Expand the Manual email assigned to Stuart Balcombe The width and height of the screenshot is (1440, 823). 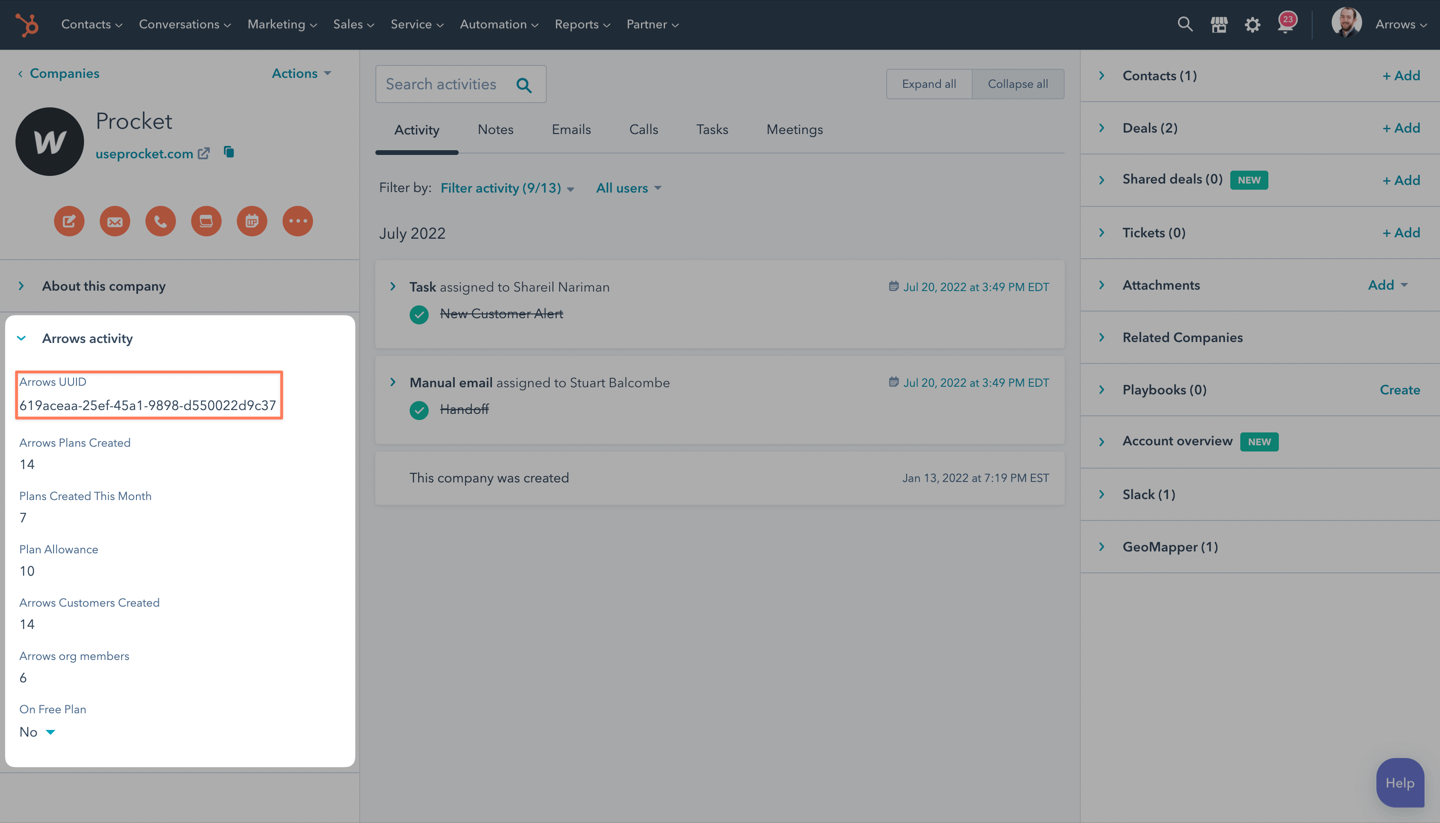click(393, 382)
